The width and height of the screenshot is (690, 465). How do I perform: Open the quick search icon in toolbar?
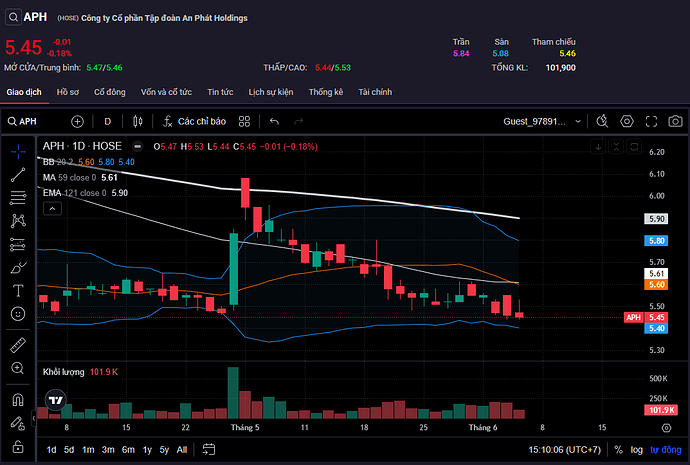coord(602,121)
